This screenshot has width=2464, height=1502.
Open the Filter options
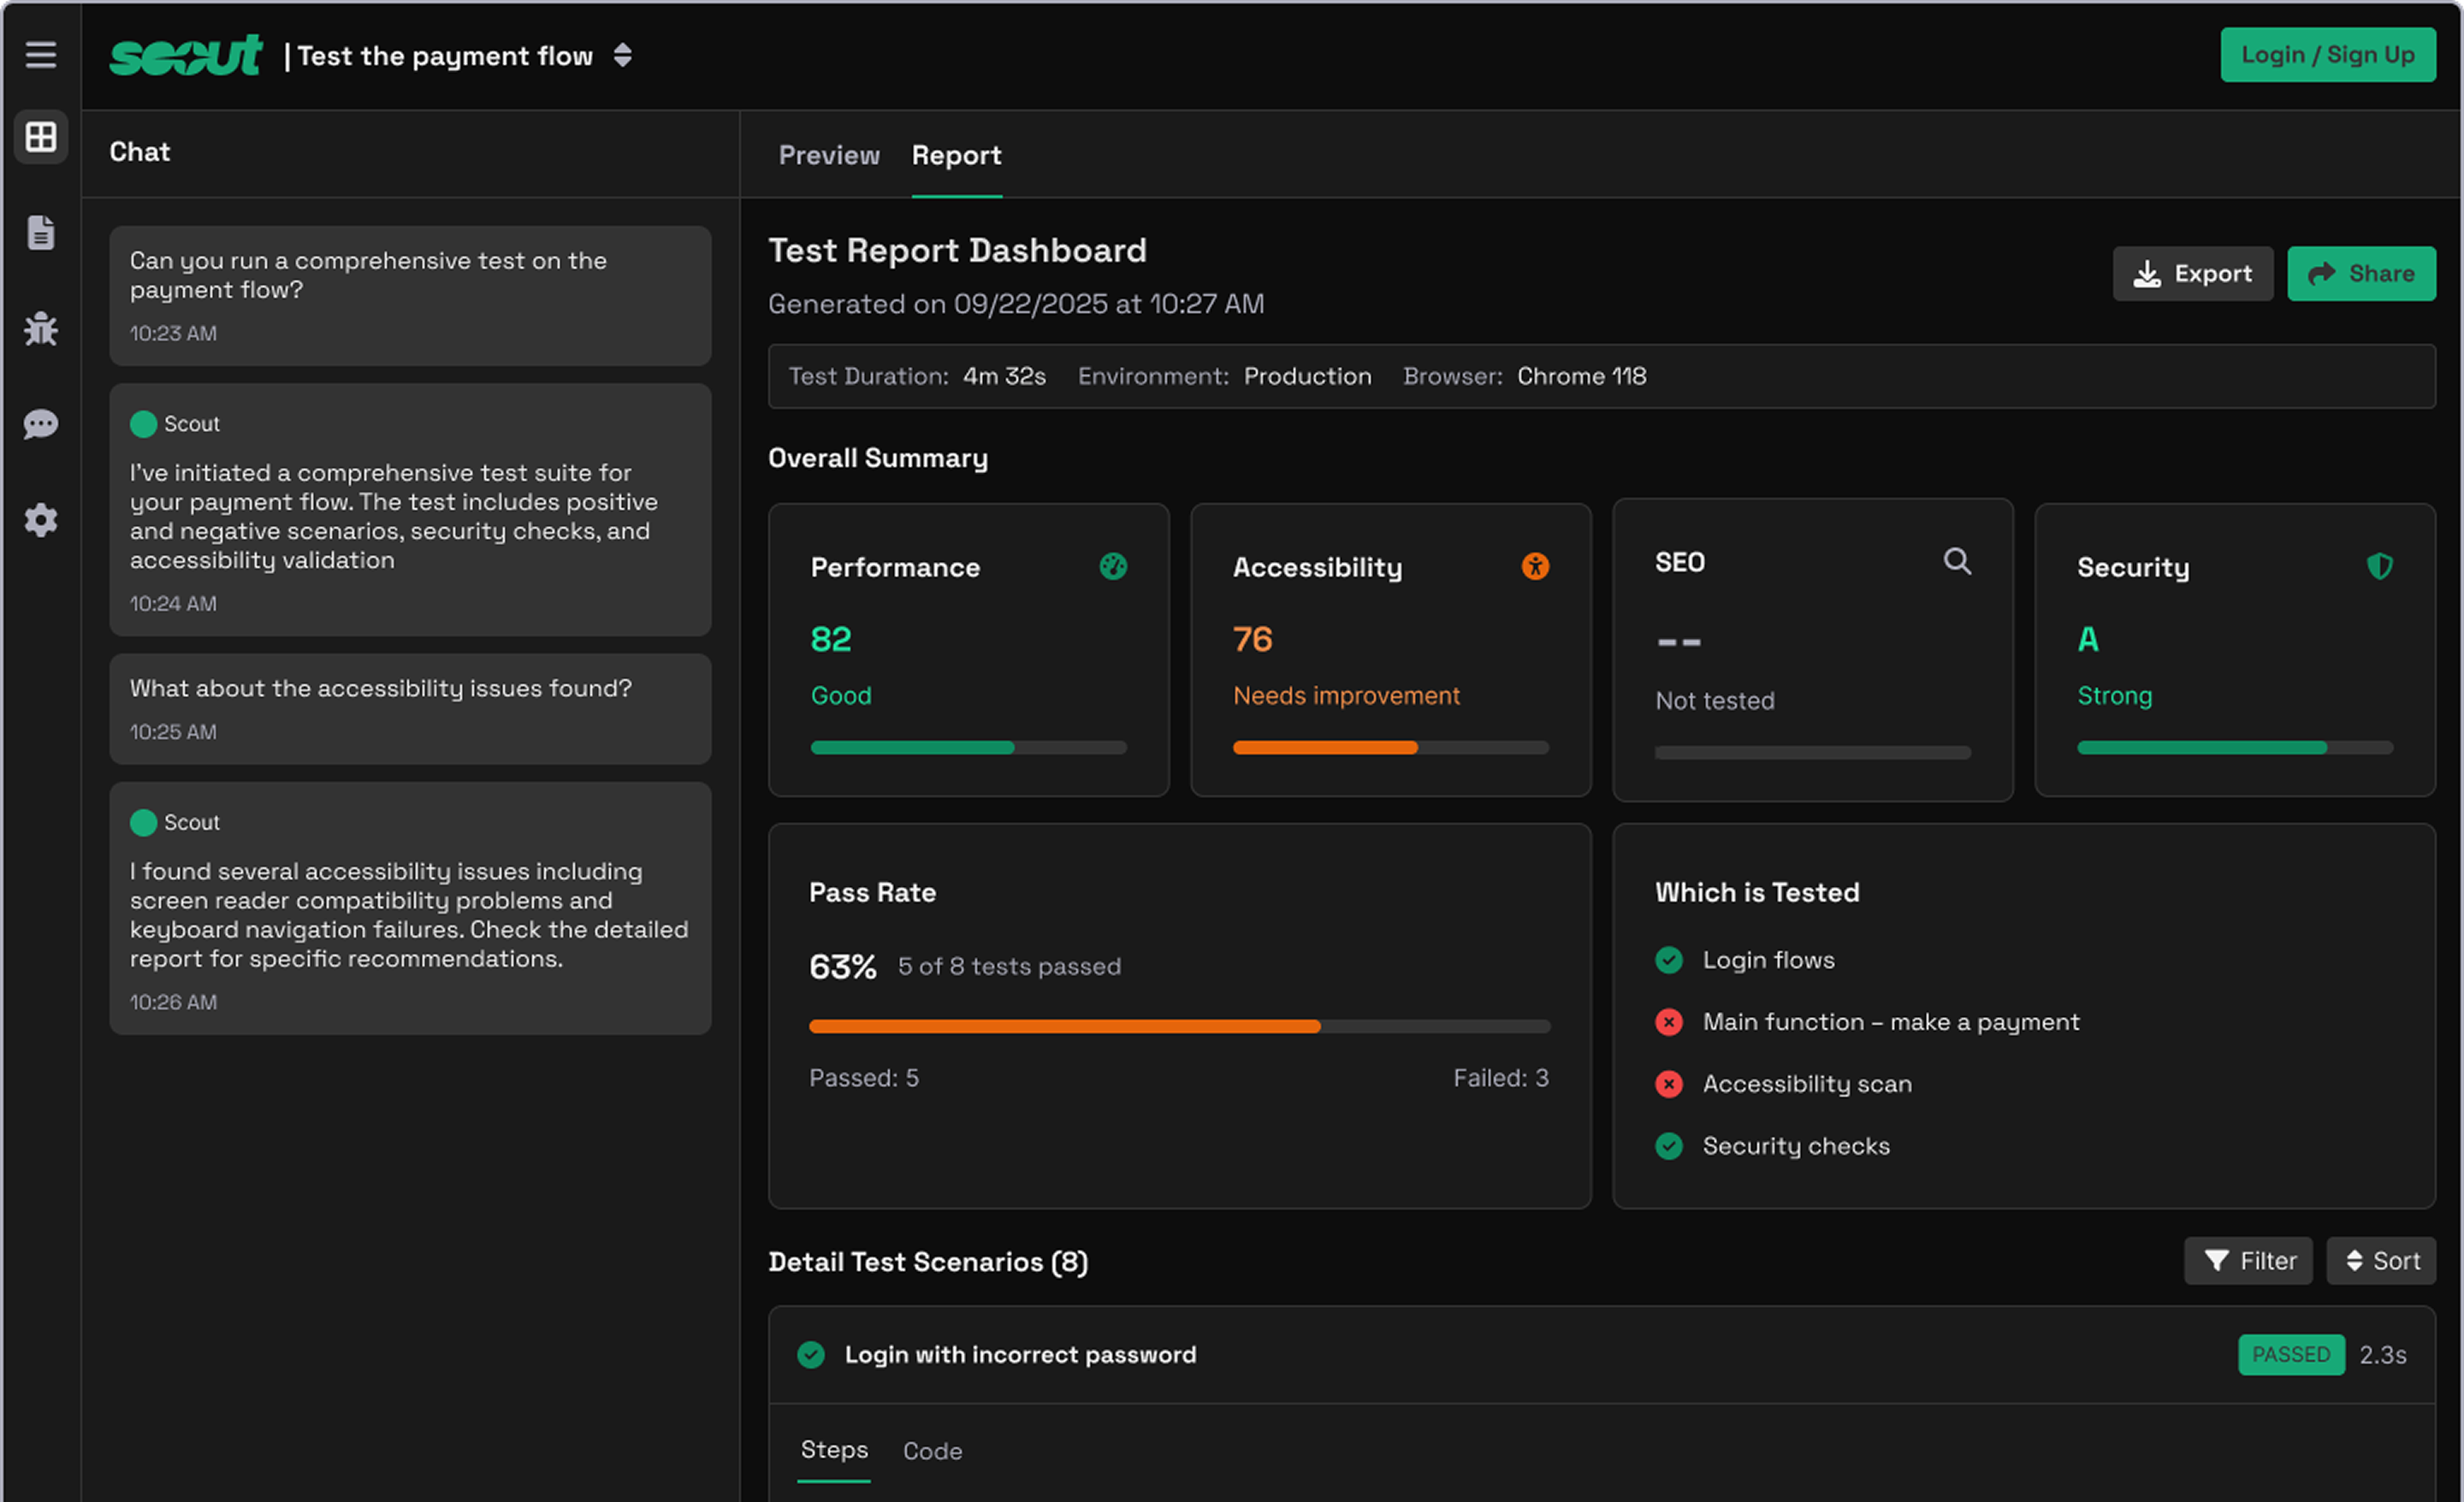(2248, 1260)
